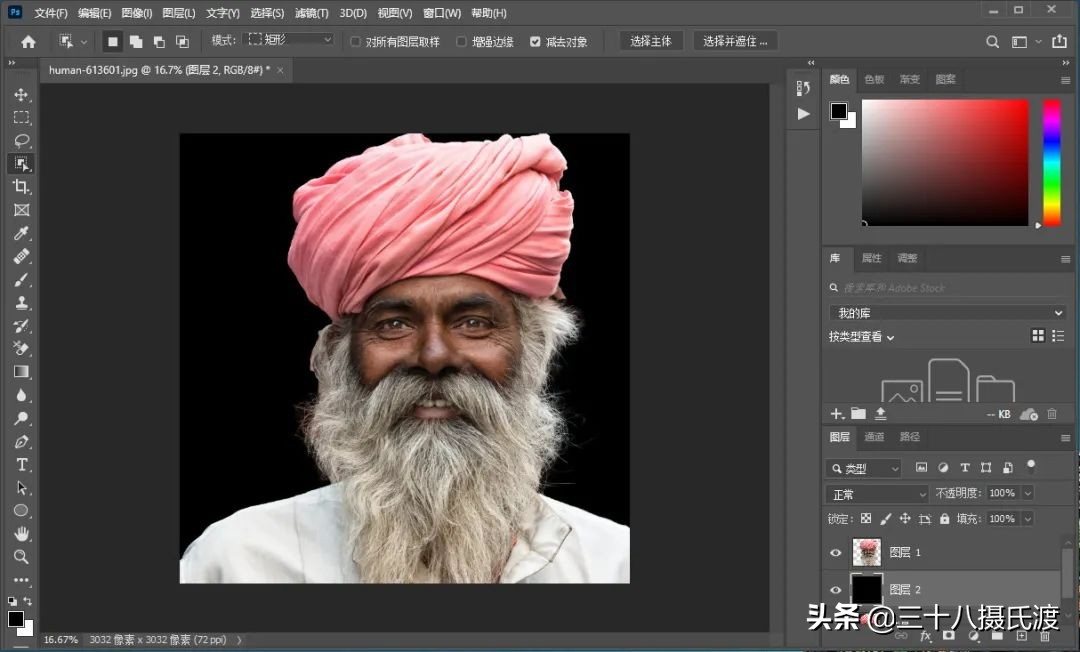Pick the Type tool
This screenshot has width=1080, height=652.
[22, 464]
